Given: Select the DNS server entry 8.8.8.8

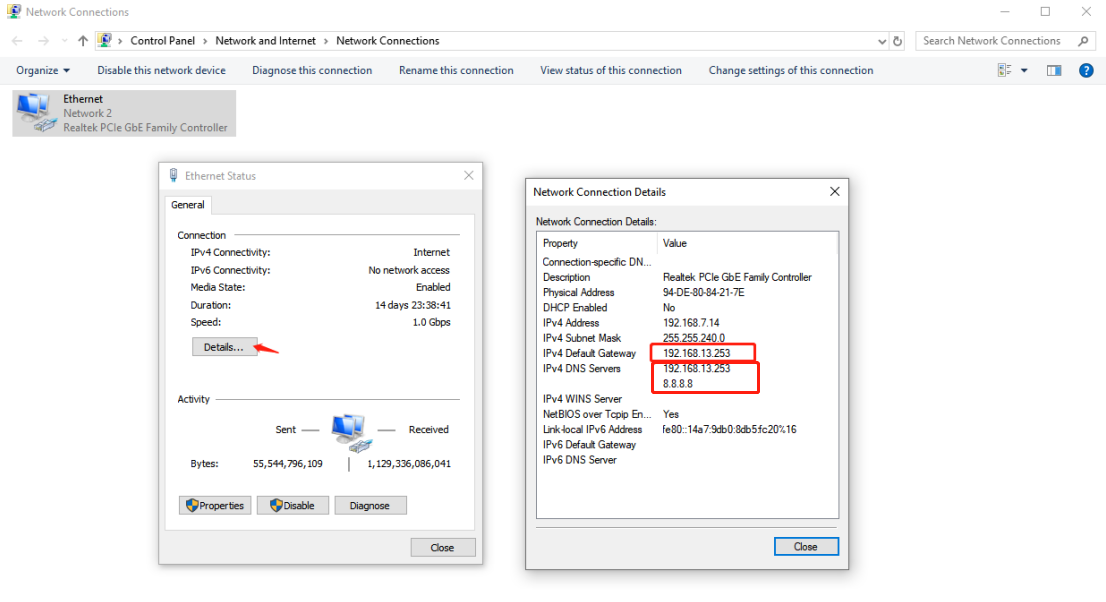Looking at the screenshot, I should coord(678,384).
